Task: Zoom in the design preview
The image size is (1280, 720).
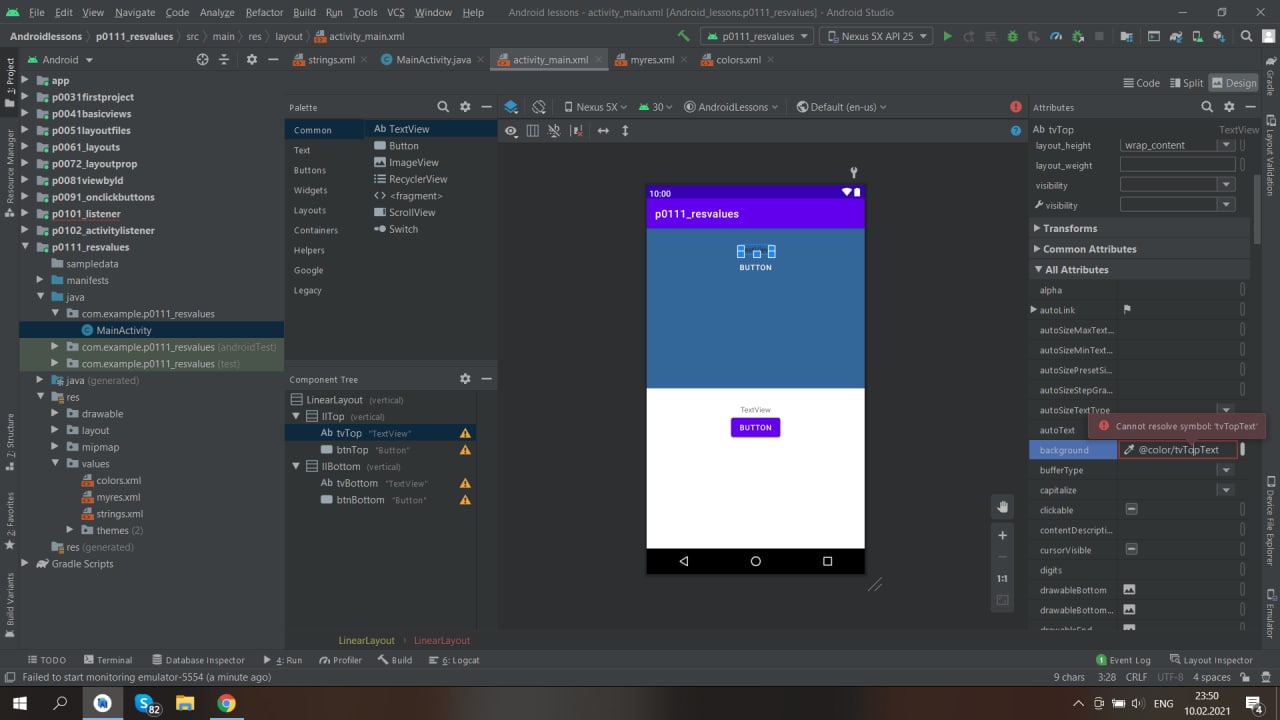Action: click(x=1002, y=535)
